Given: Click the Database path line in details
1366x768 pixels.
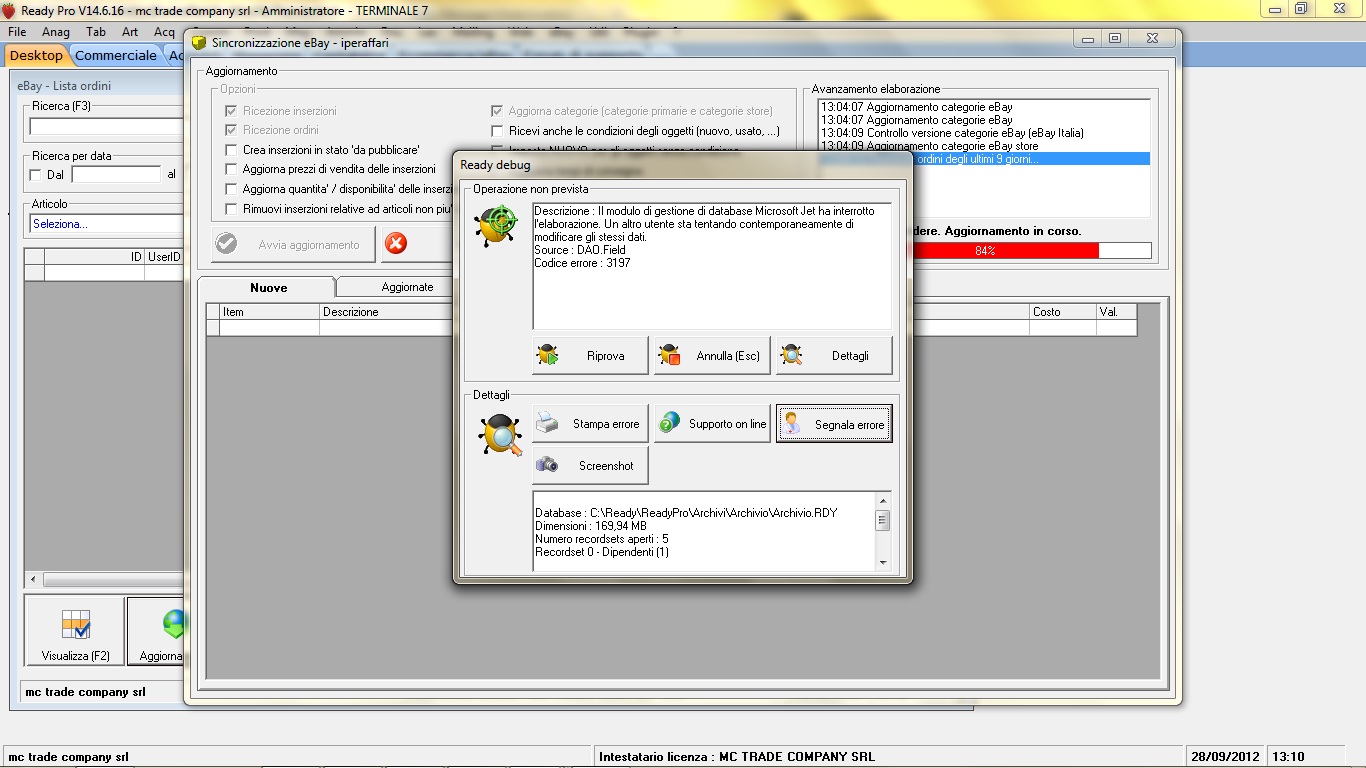Looking at the screenshot, I should [x=686, y=513].
